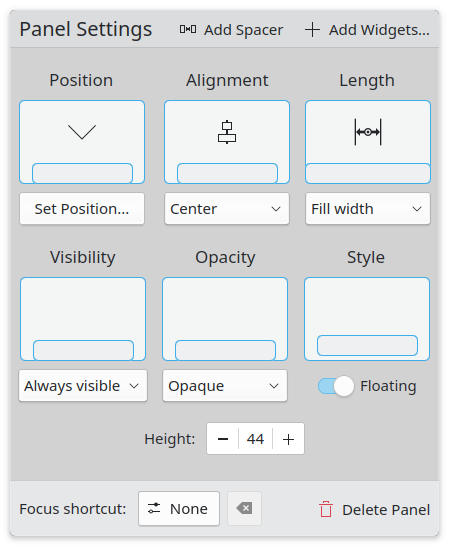Viewport: 449px width, 546px height.
Task: Click the Length fill-width icon preview
Action: [368, 132]
